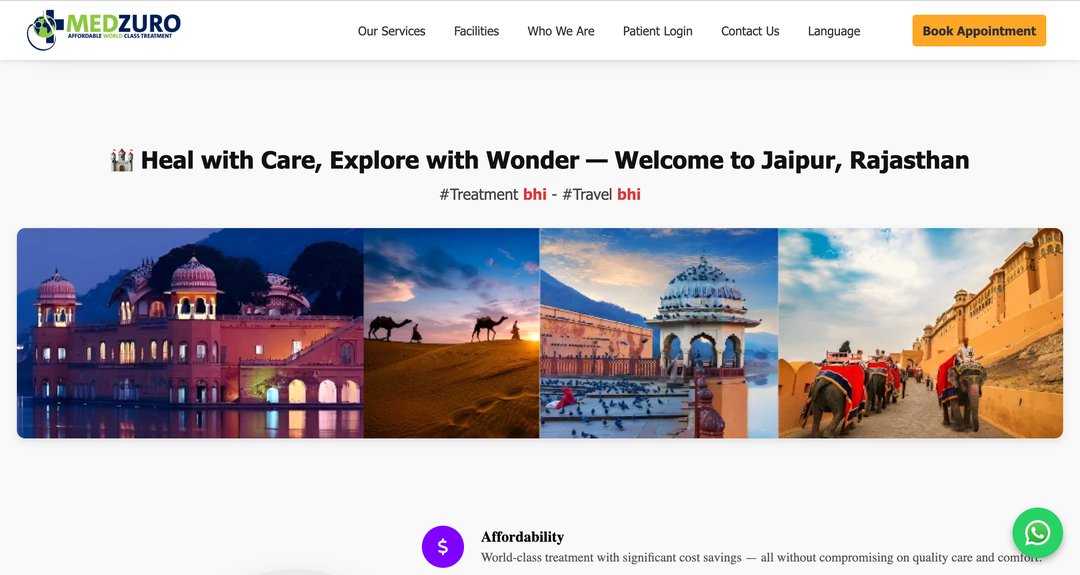
Task: Expand the Who We Are menu
Action: coord(561,31)
